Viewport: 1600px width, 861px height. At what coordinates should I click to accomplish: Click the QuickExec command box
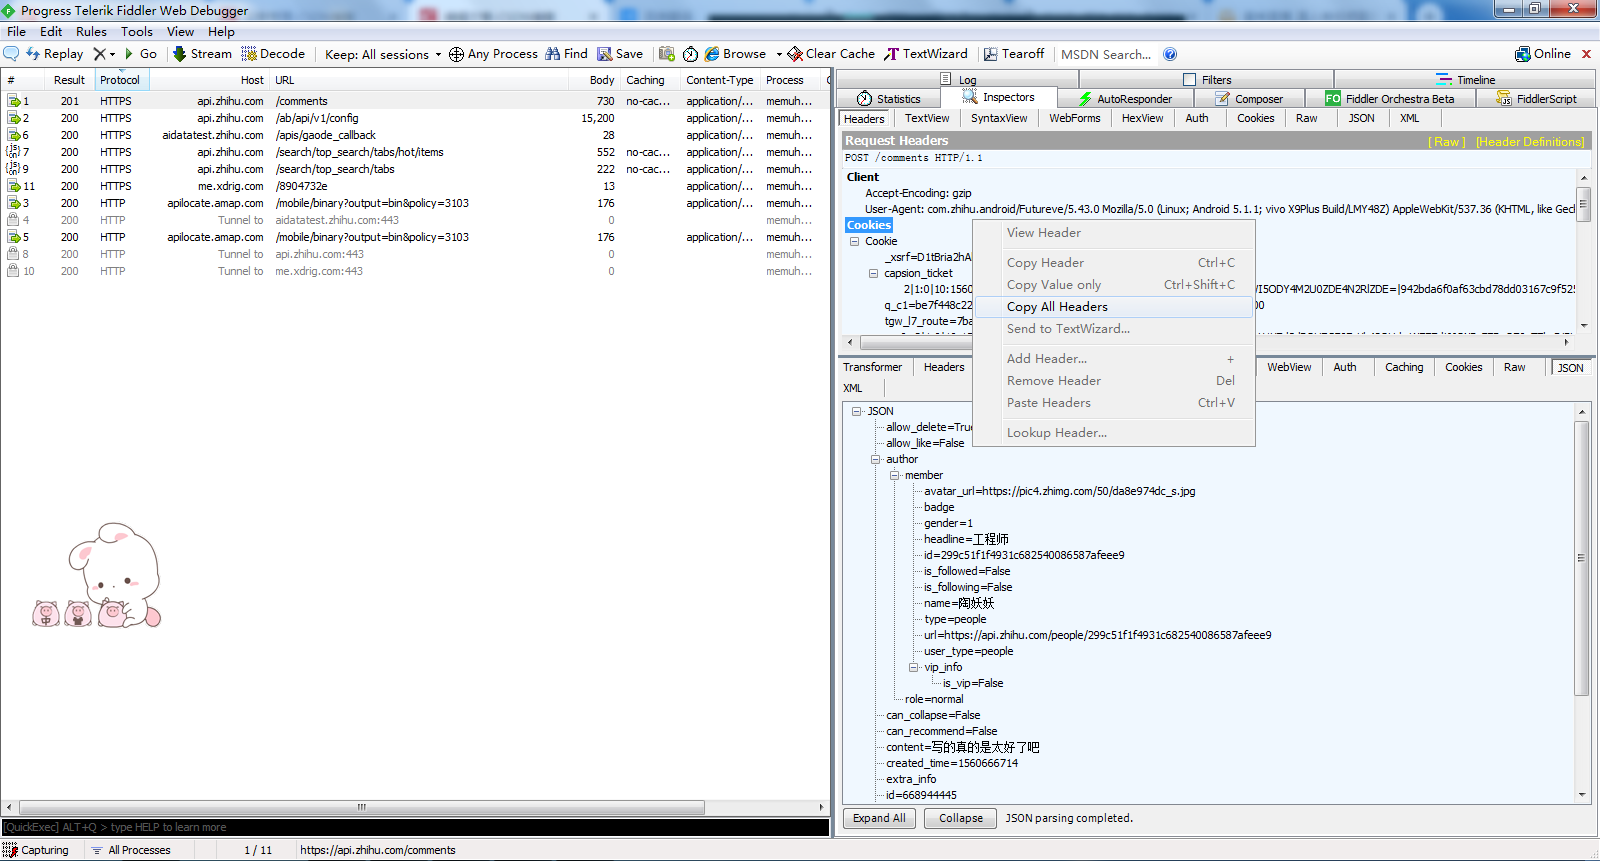pyautogui.click(x=415, y=827)
